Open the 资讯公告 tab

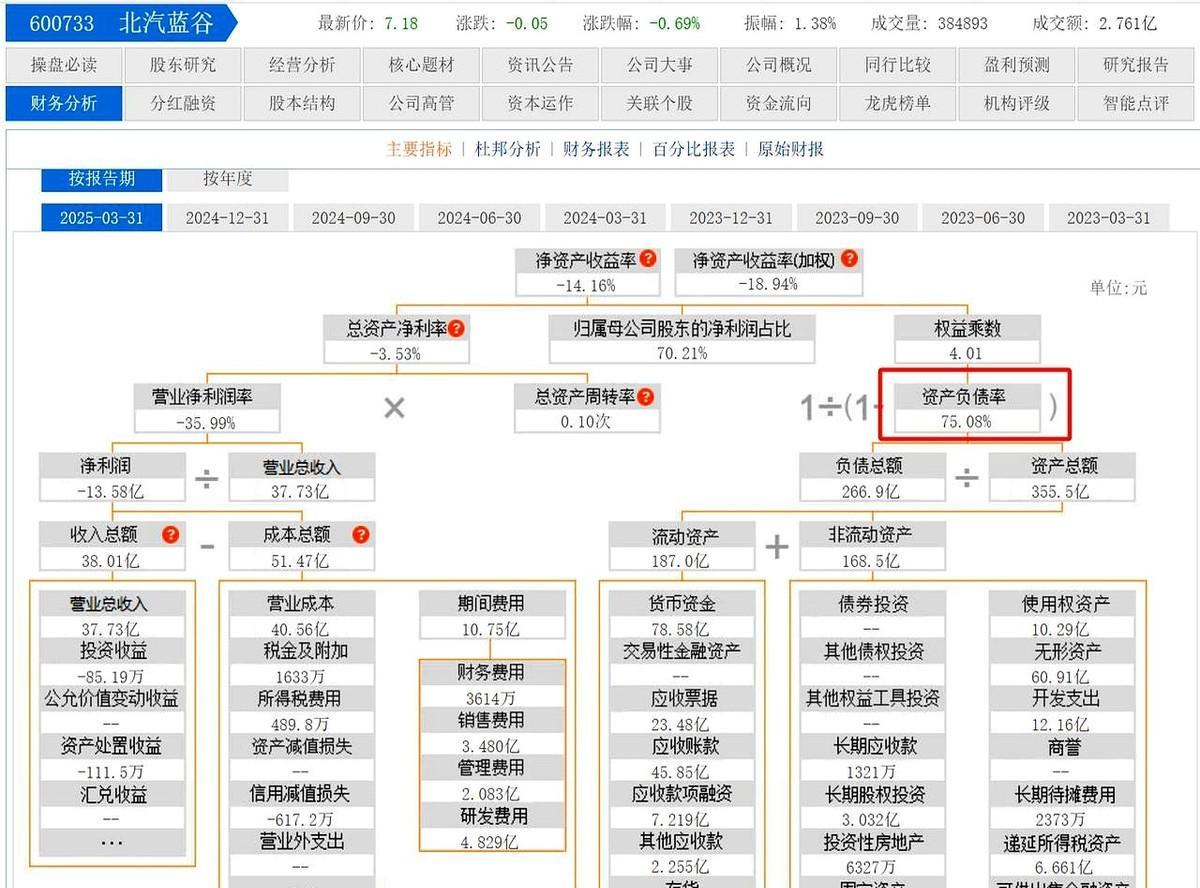pyautogui.click(x=540, y=65)
